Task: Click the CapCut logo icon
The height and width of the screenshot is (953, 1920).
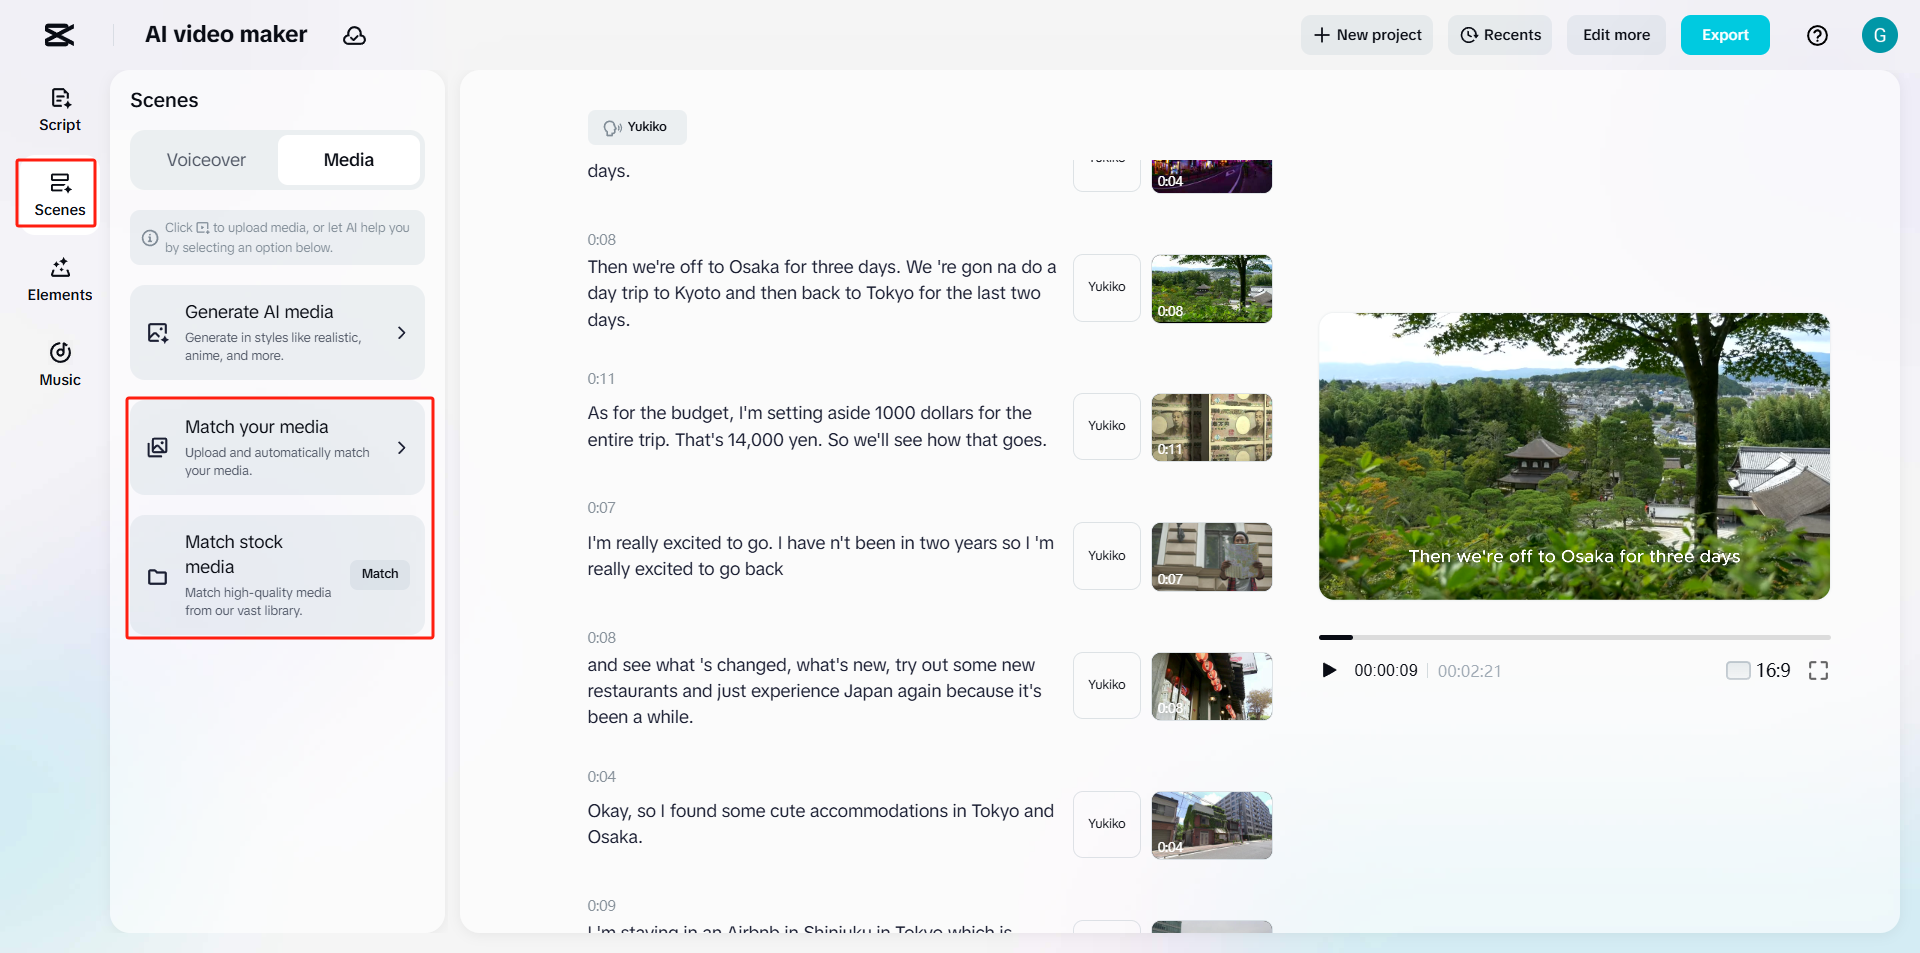Action: 59,35
